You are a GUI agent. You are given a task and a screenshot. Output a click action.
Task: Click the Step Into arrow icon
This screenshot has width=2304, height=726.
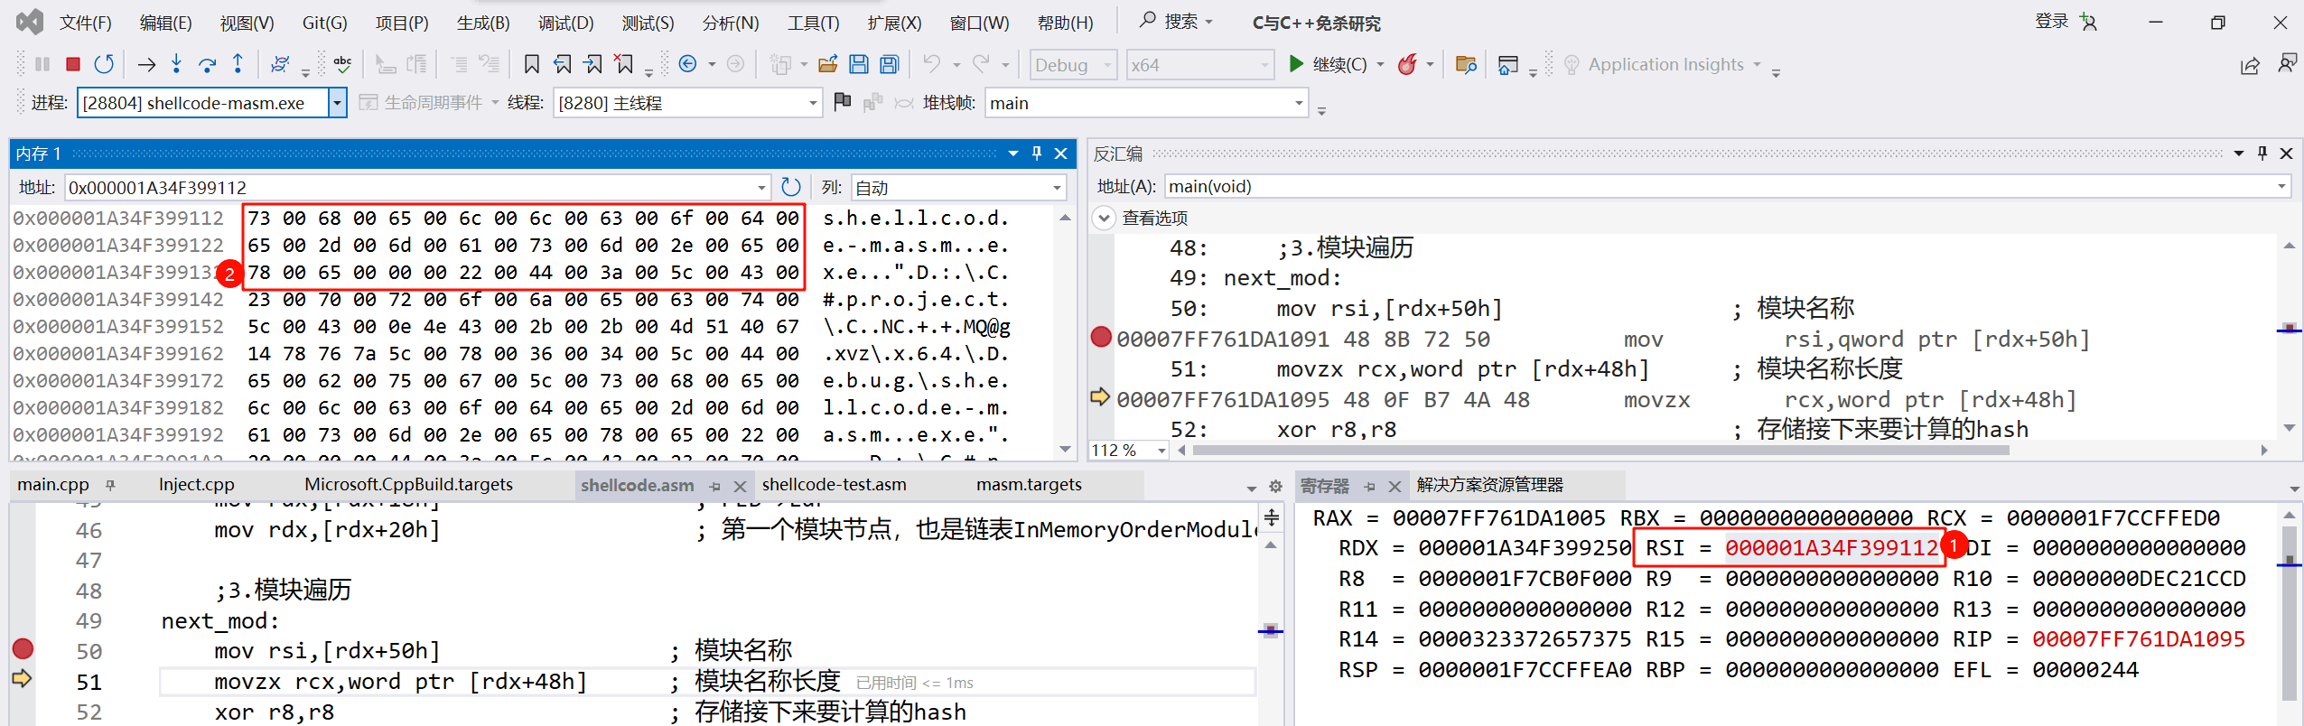tap(177, 64)
